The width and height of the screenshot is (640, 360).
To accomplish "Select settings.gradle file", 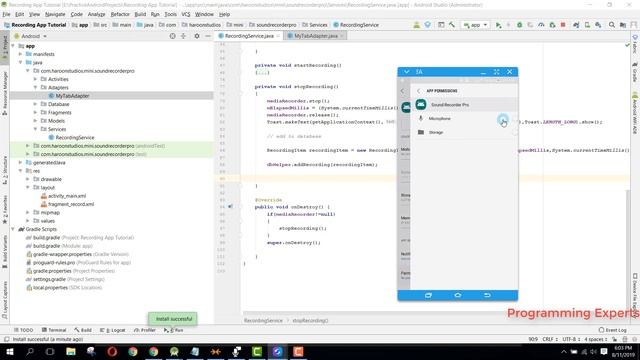I will 49,279.
